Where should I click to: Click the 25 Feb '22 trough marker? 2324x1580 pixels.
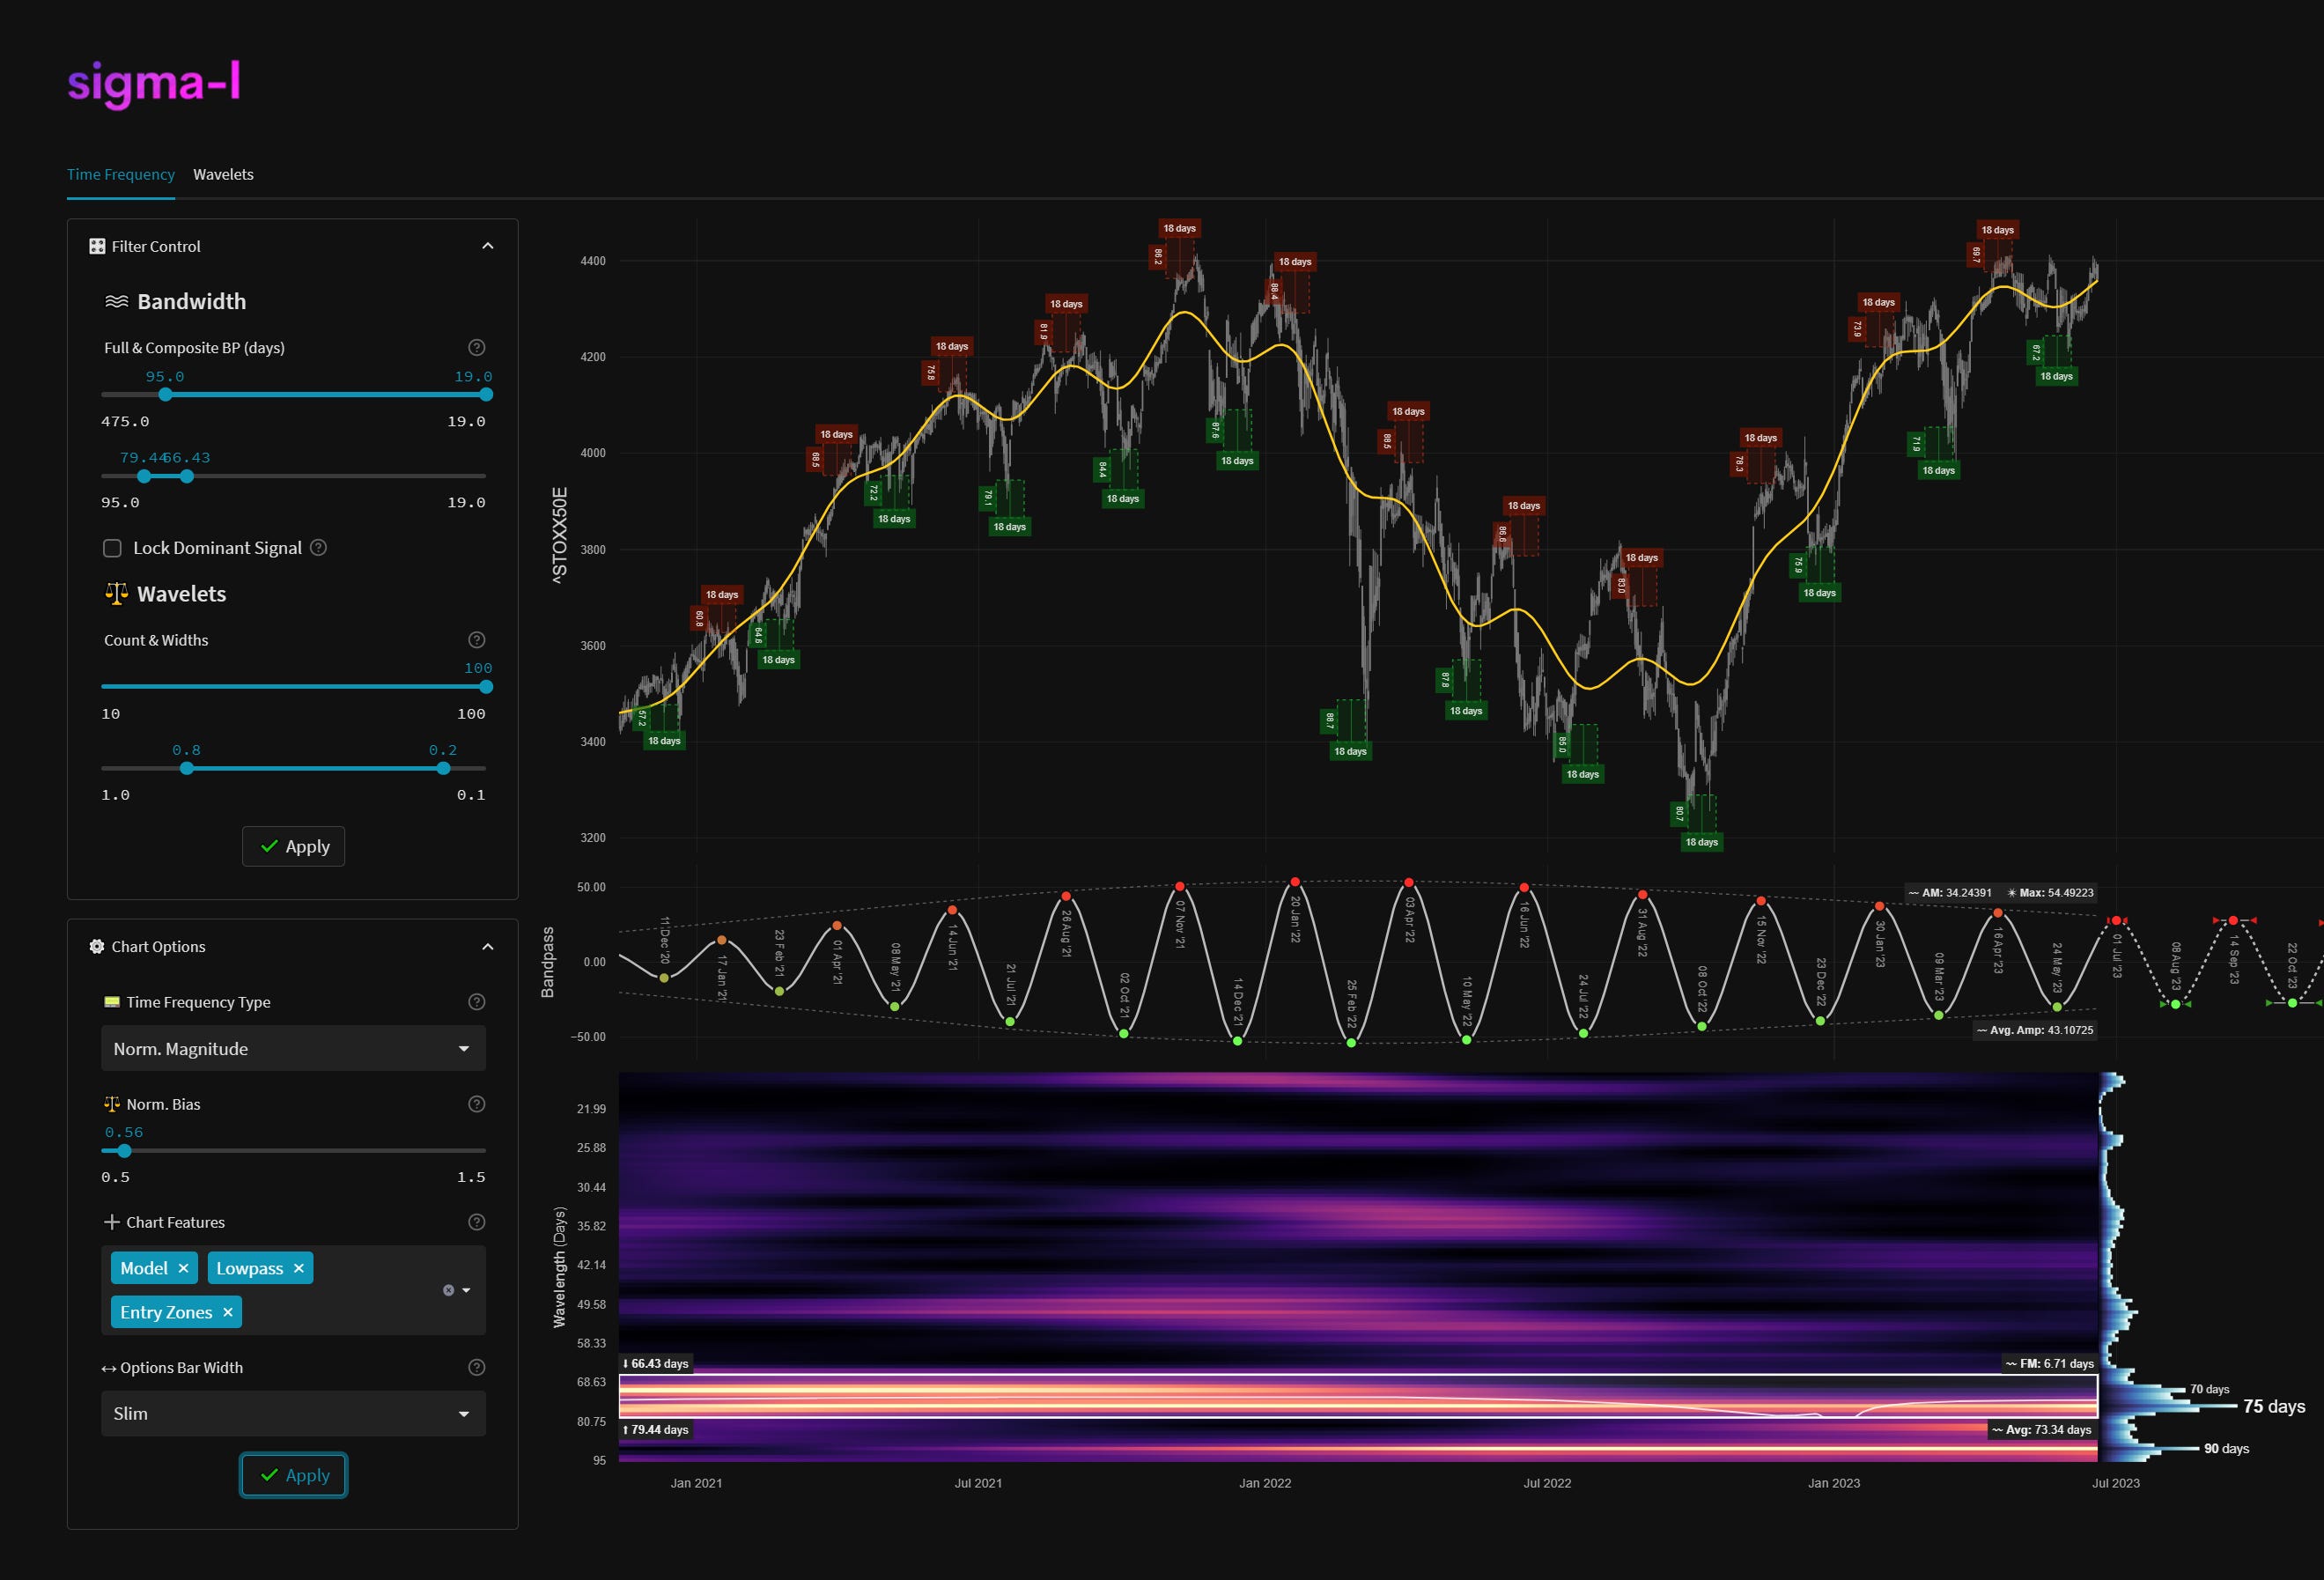[x=1351, y=1043]
